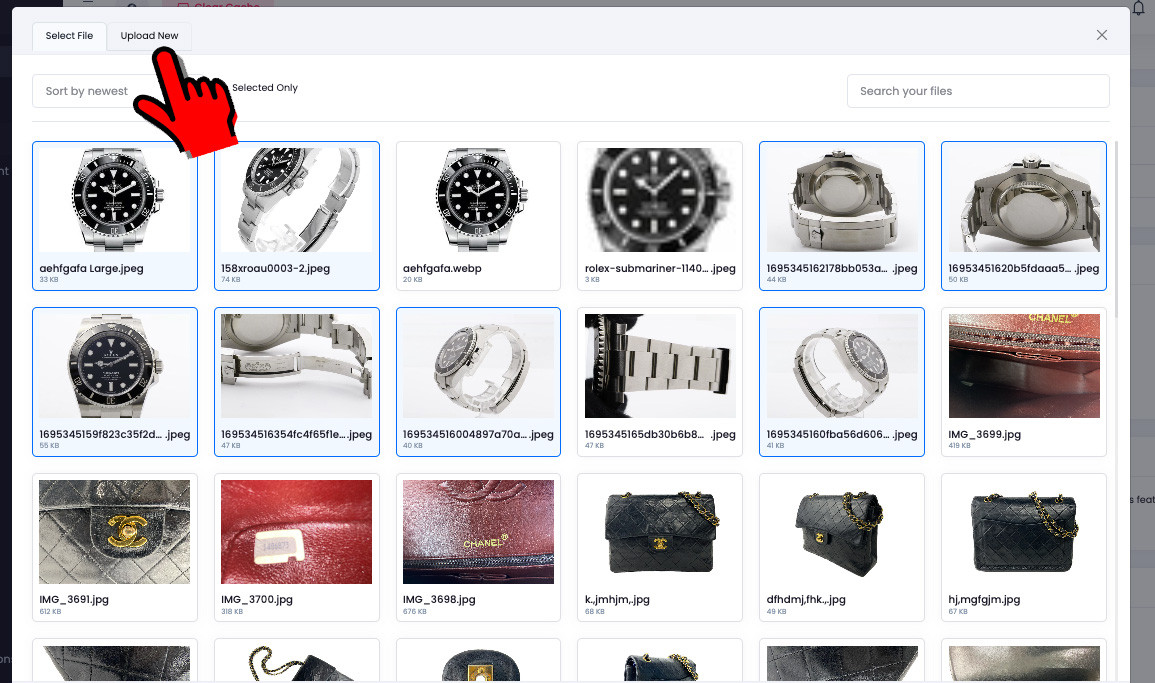Toggle the Selected Only filter
Viewport: 1155px width, 683px height.
(264, 88)
